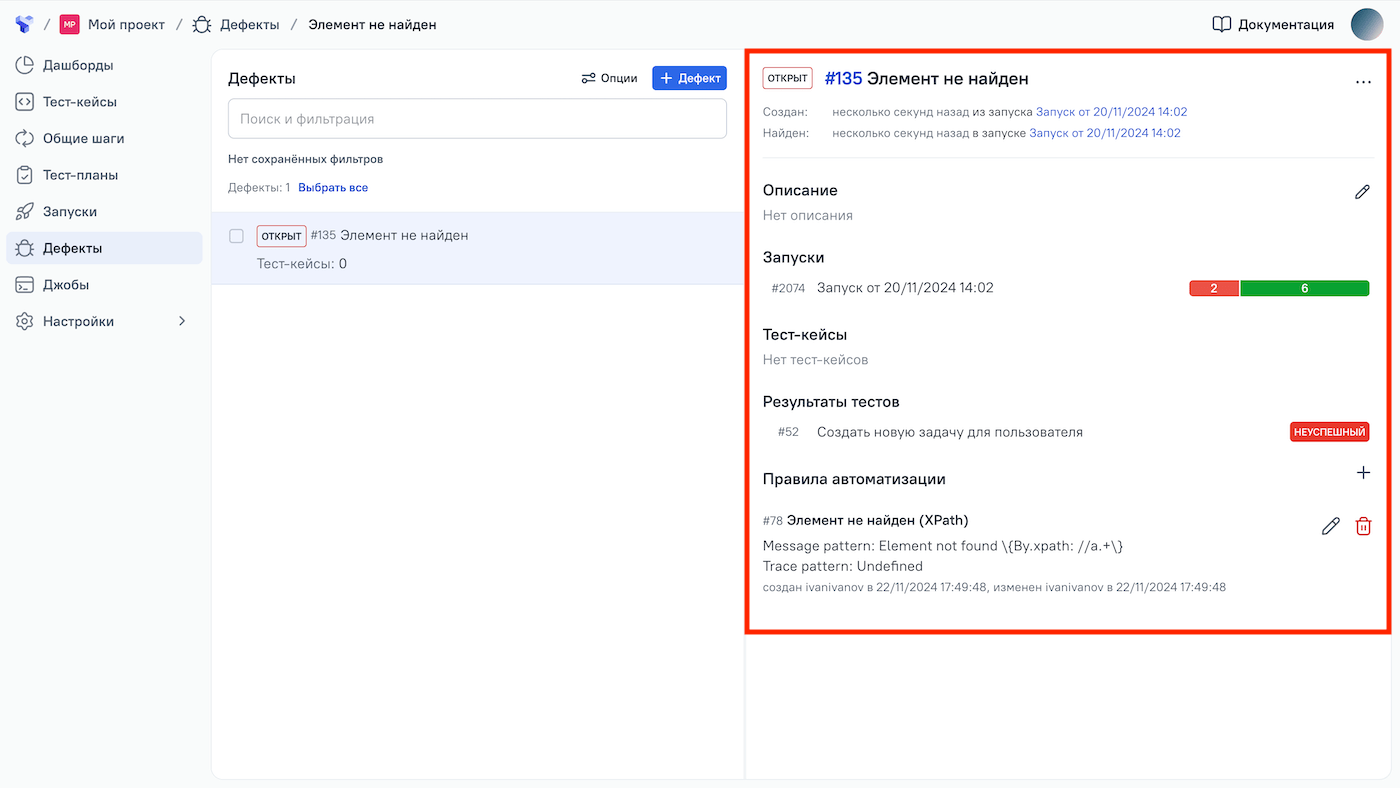Viewport: 1400px width, 788px height.
Task: Go to Тест-кейсы in the sidebar
Action: click(x=80, y=102)
